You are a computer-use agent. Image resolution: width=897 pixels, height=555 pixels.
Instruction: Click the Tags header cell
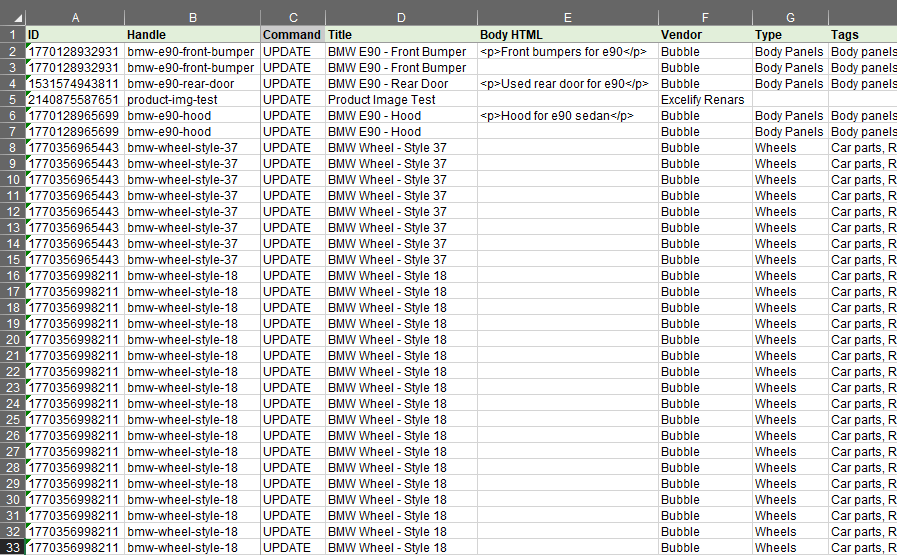point(863,35)
